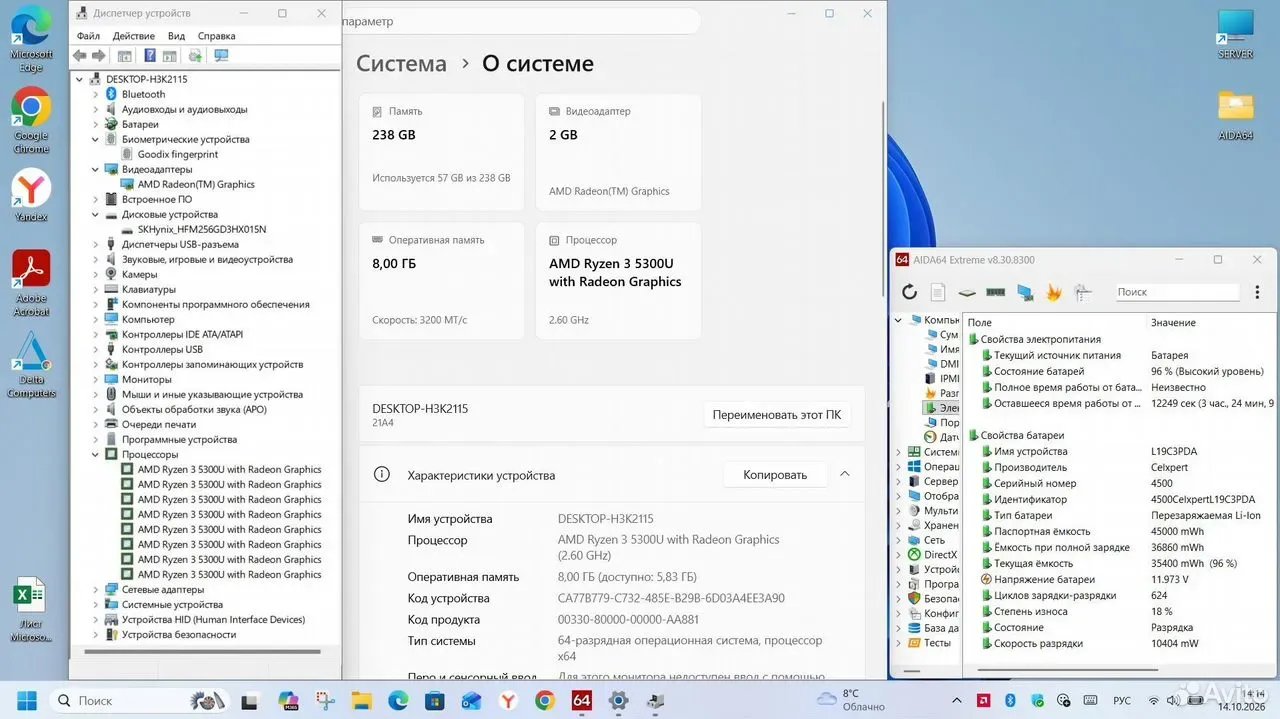
Task: Select Паспортная ёмкость row in AIDA64
Action: tap(1120, 531)
